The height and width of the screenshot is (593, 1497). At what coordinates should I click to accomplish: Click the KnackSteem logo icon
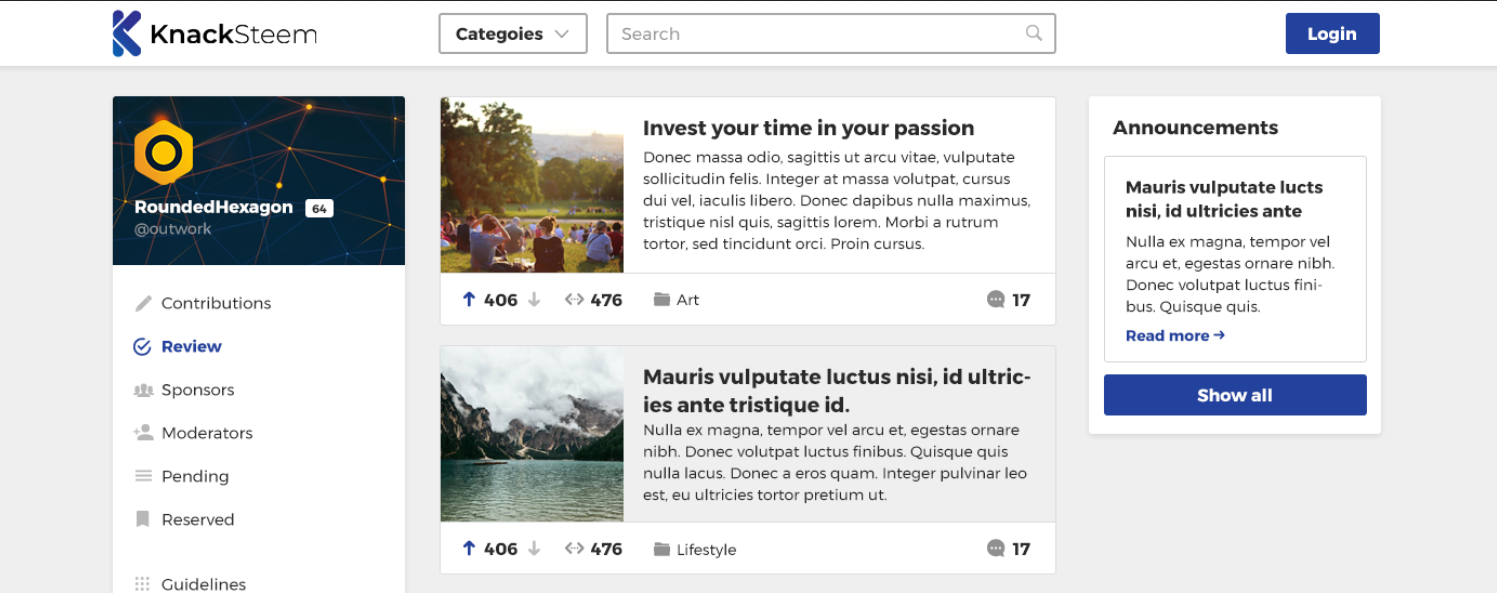click(127, 34)
